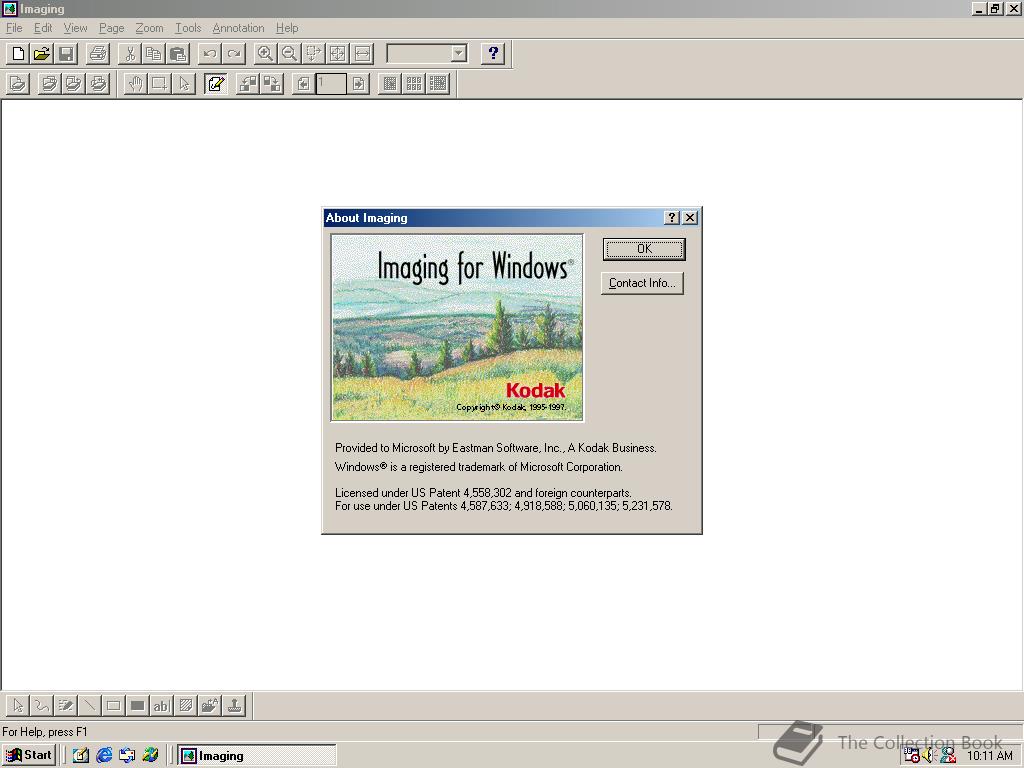
Task: Toggle the Annotation Toolbox button
Action: coord(216,84)
